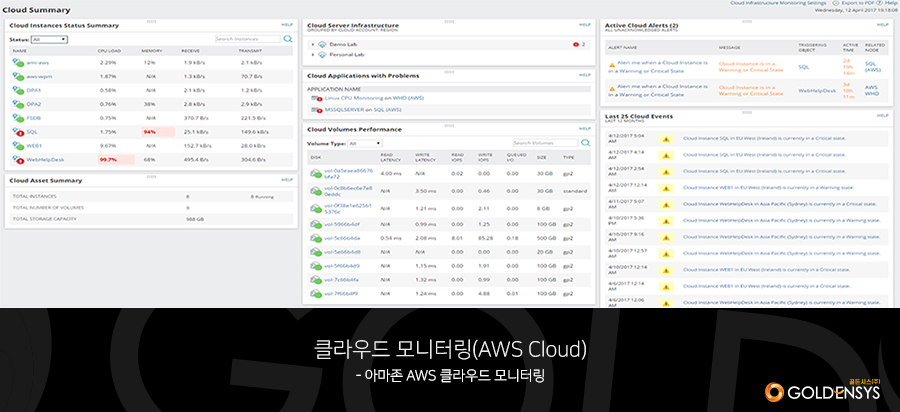Click the critical WebHelpDesk instance icon
The height and width of the screenshot is (412, 900).
click(x=18, y=160)
